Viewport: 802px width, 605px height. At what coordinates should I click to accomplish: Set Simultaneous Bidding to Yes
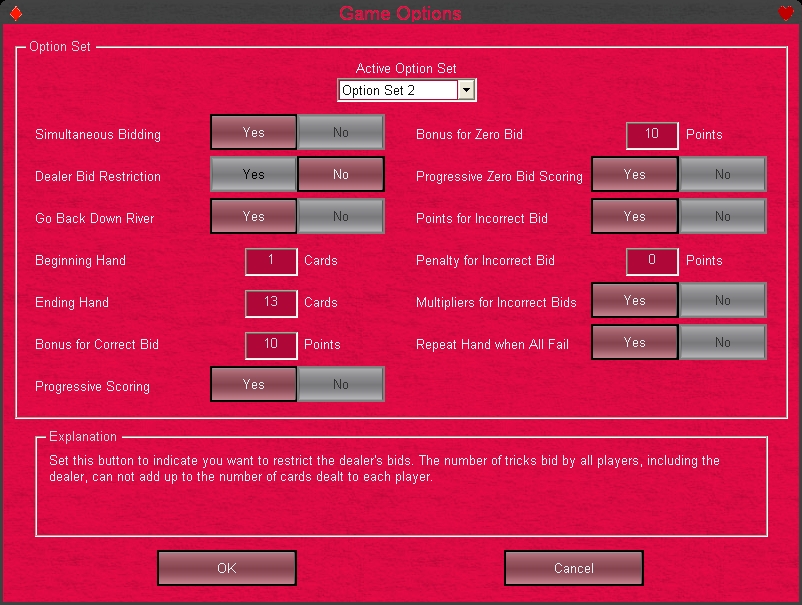coord(254,132)
